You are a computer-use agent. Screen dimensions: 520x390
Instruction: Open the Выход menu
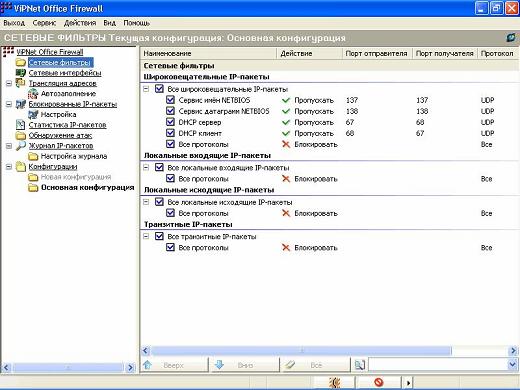coord(14,23)
